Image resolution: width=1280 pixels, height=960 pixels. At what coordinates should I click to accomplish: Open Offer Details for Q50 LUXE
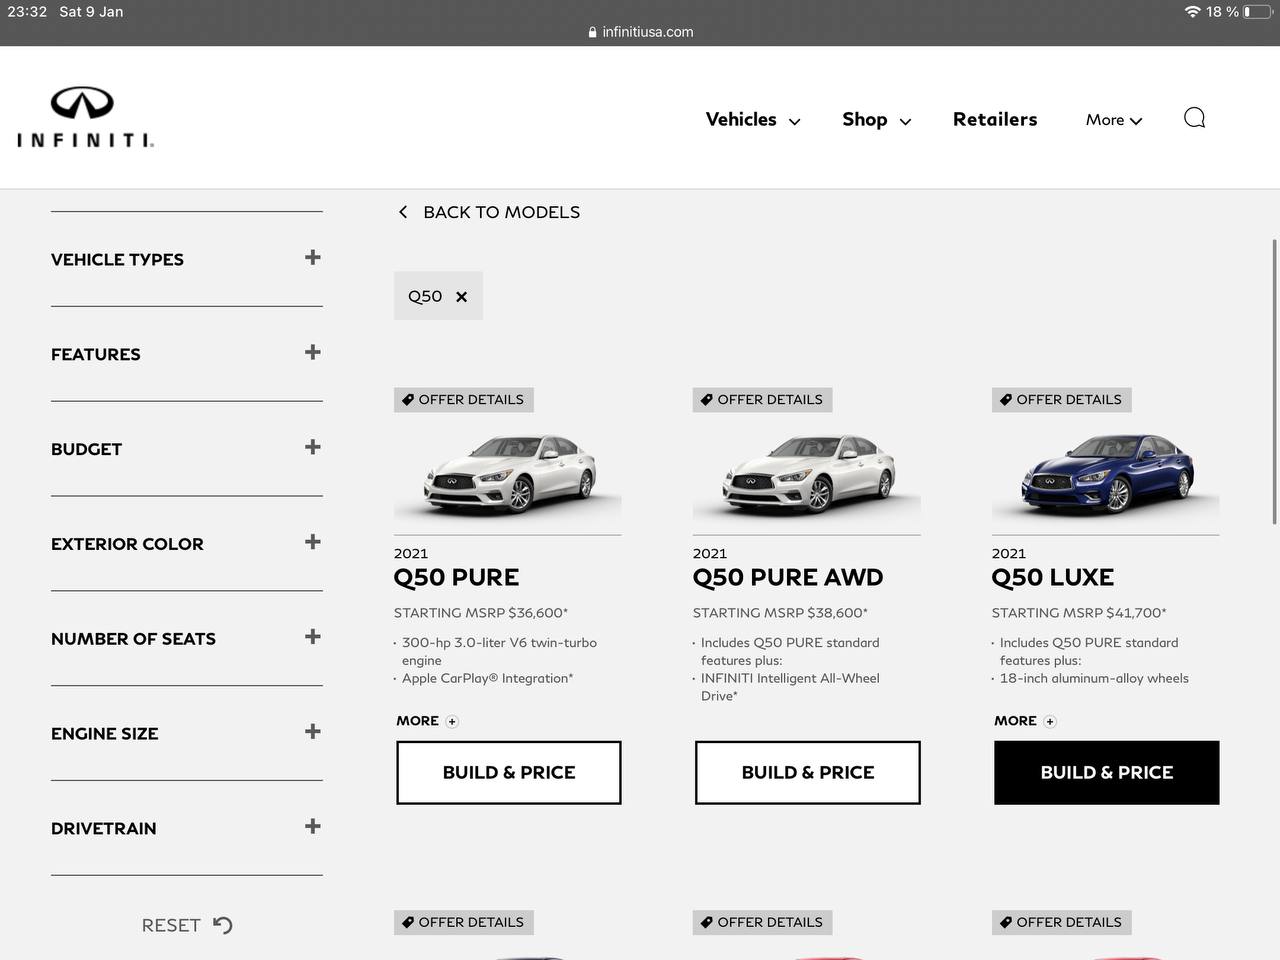click(1062, 400)
